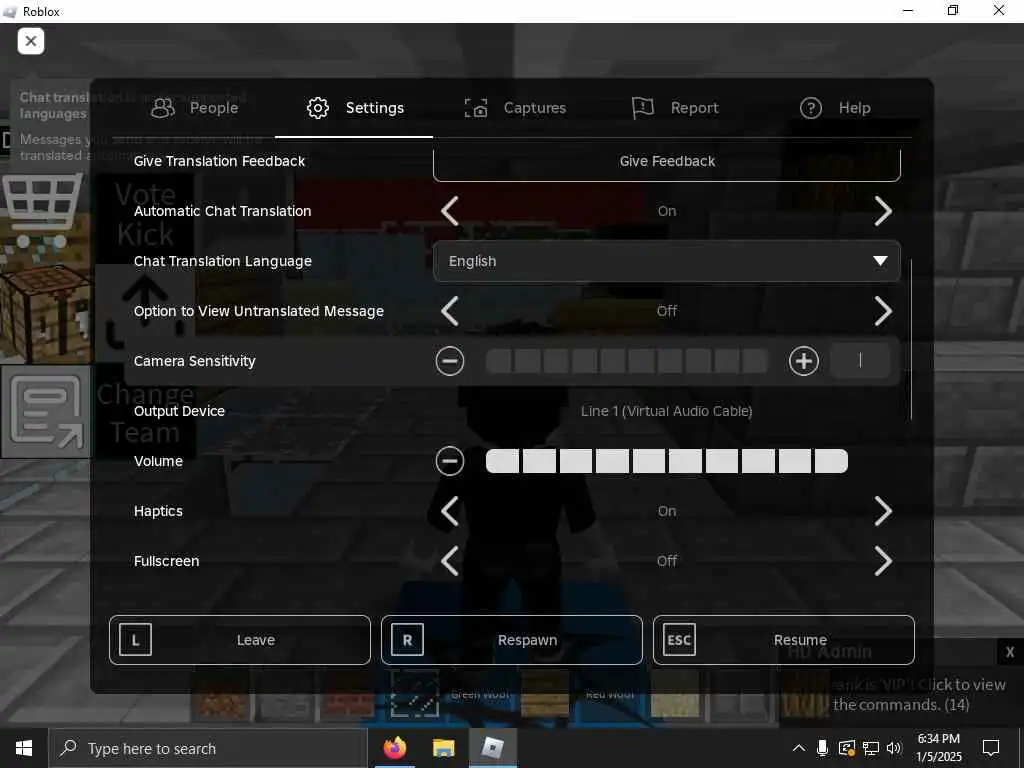
Task: Click the Type here to search box
Action: coord(208,748)
